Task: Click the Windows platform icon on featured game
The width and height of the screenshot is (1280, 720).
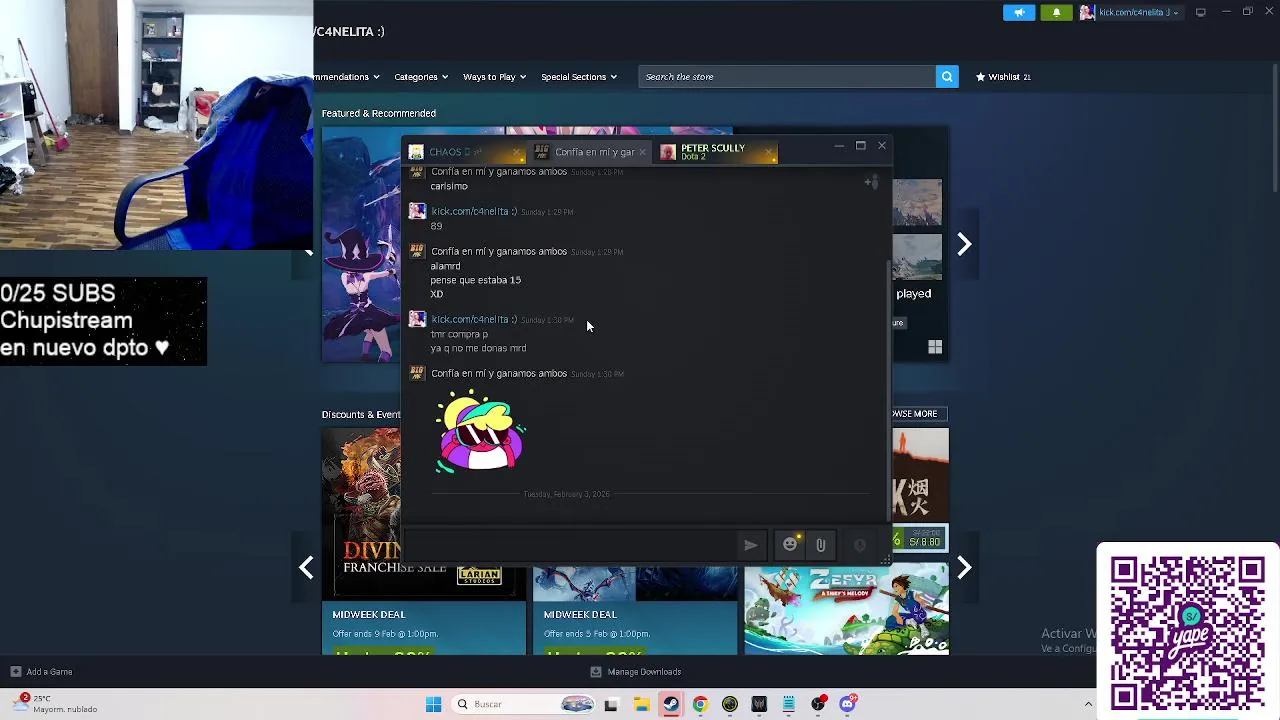Action: tap(935, 347)
